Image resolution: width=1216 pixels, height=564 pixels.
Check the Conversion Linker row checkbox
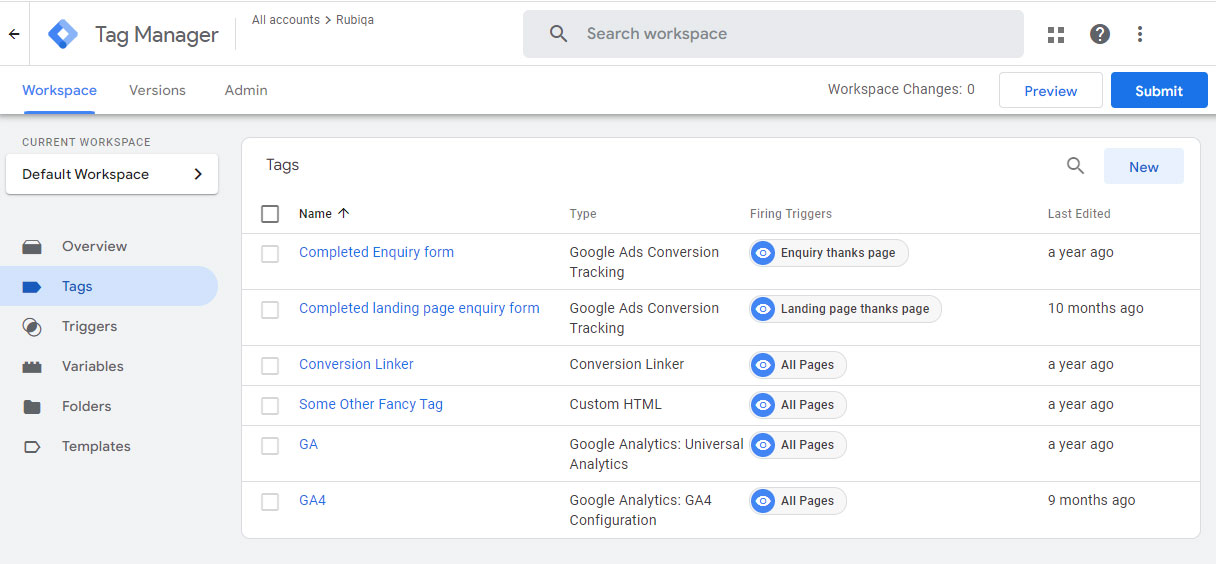tap(270, 366)
